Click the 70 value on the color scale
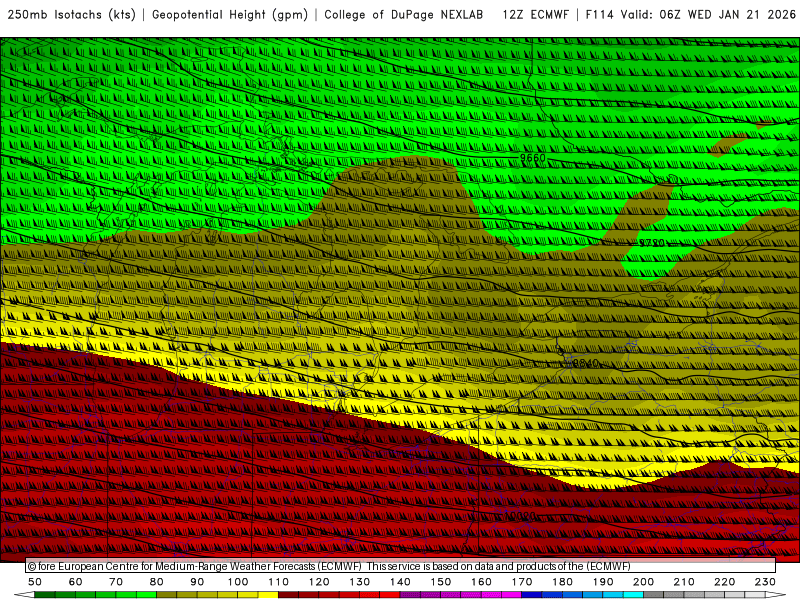This screenshot has width=800, height=600. click(x=116, y=582)
